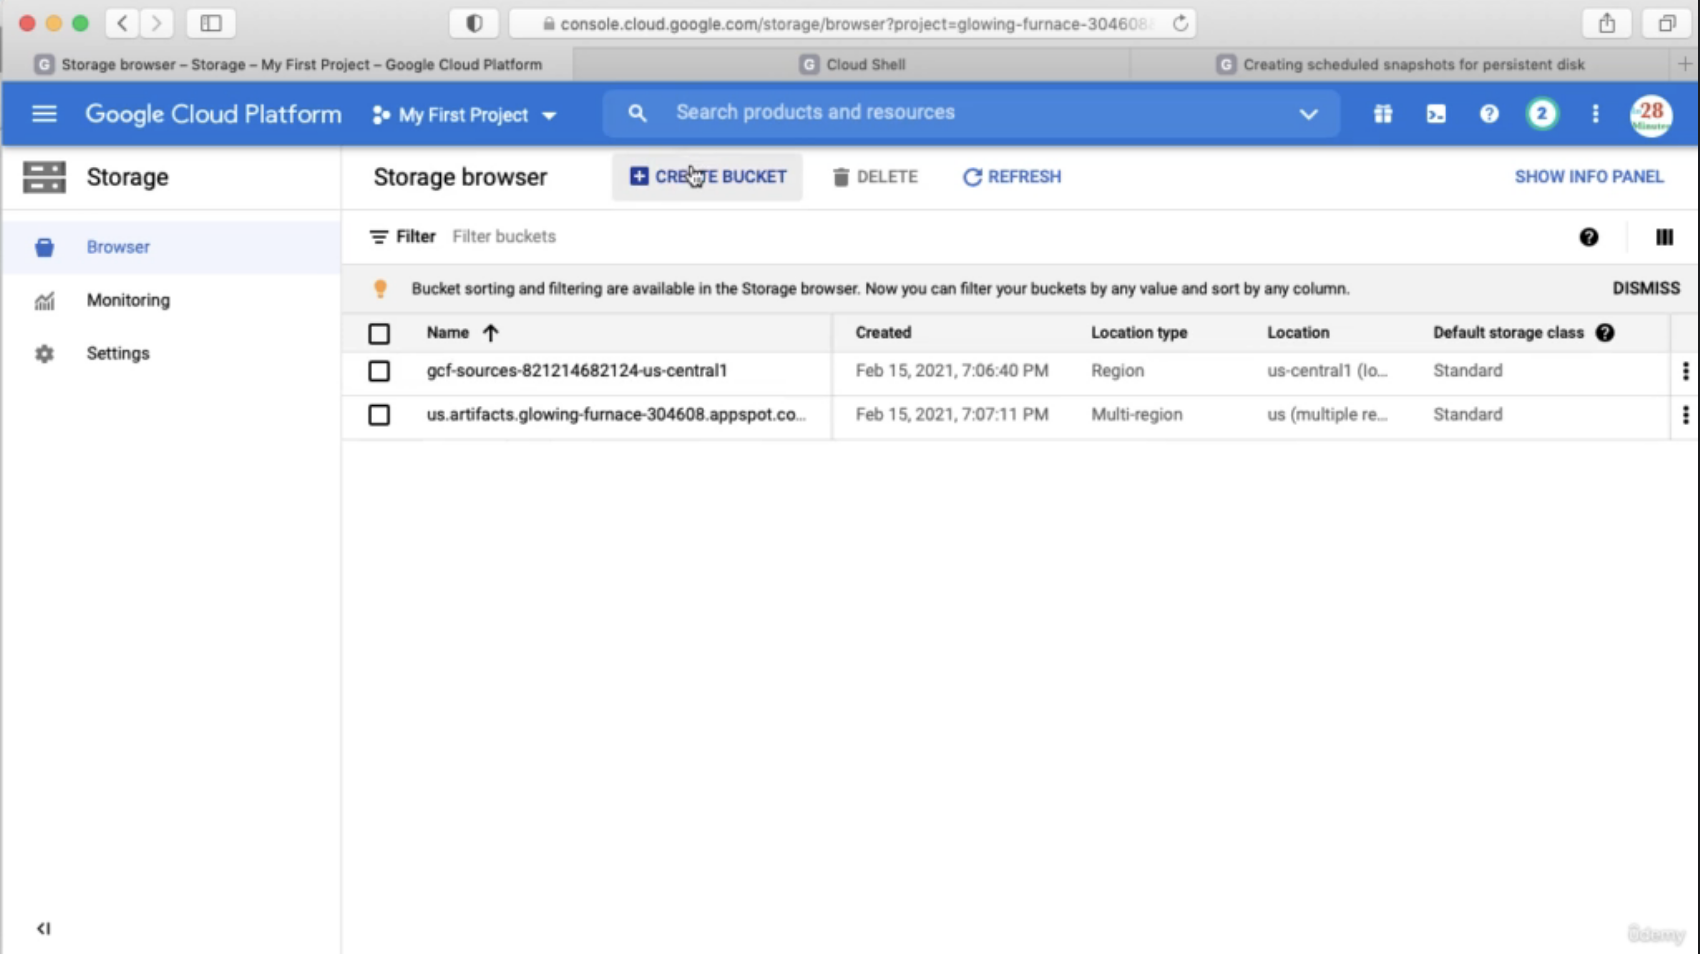Viewport: 1700px width, 956px height.
Task: Click the search magnifier icon
Action: tap(637, 113)
